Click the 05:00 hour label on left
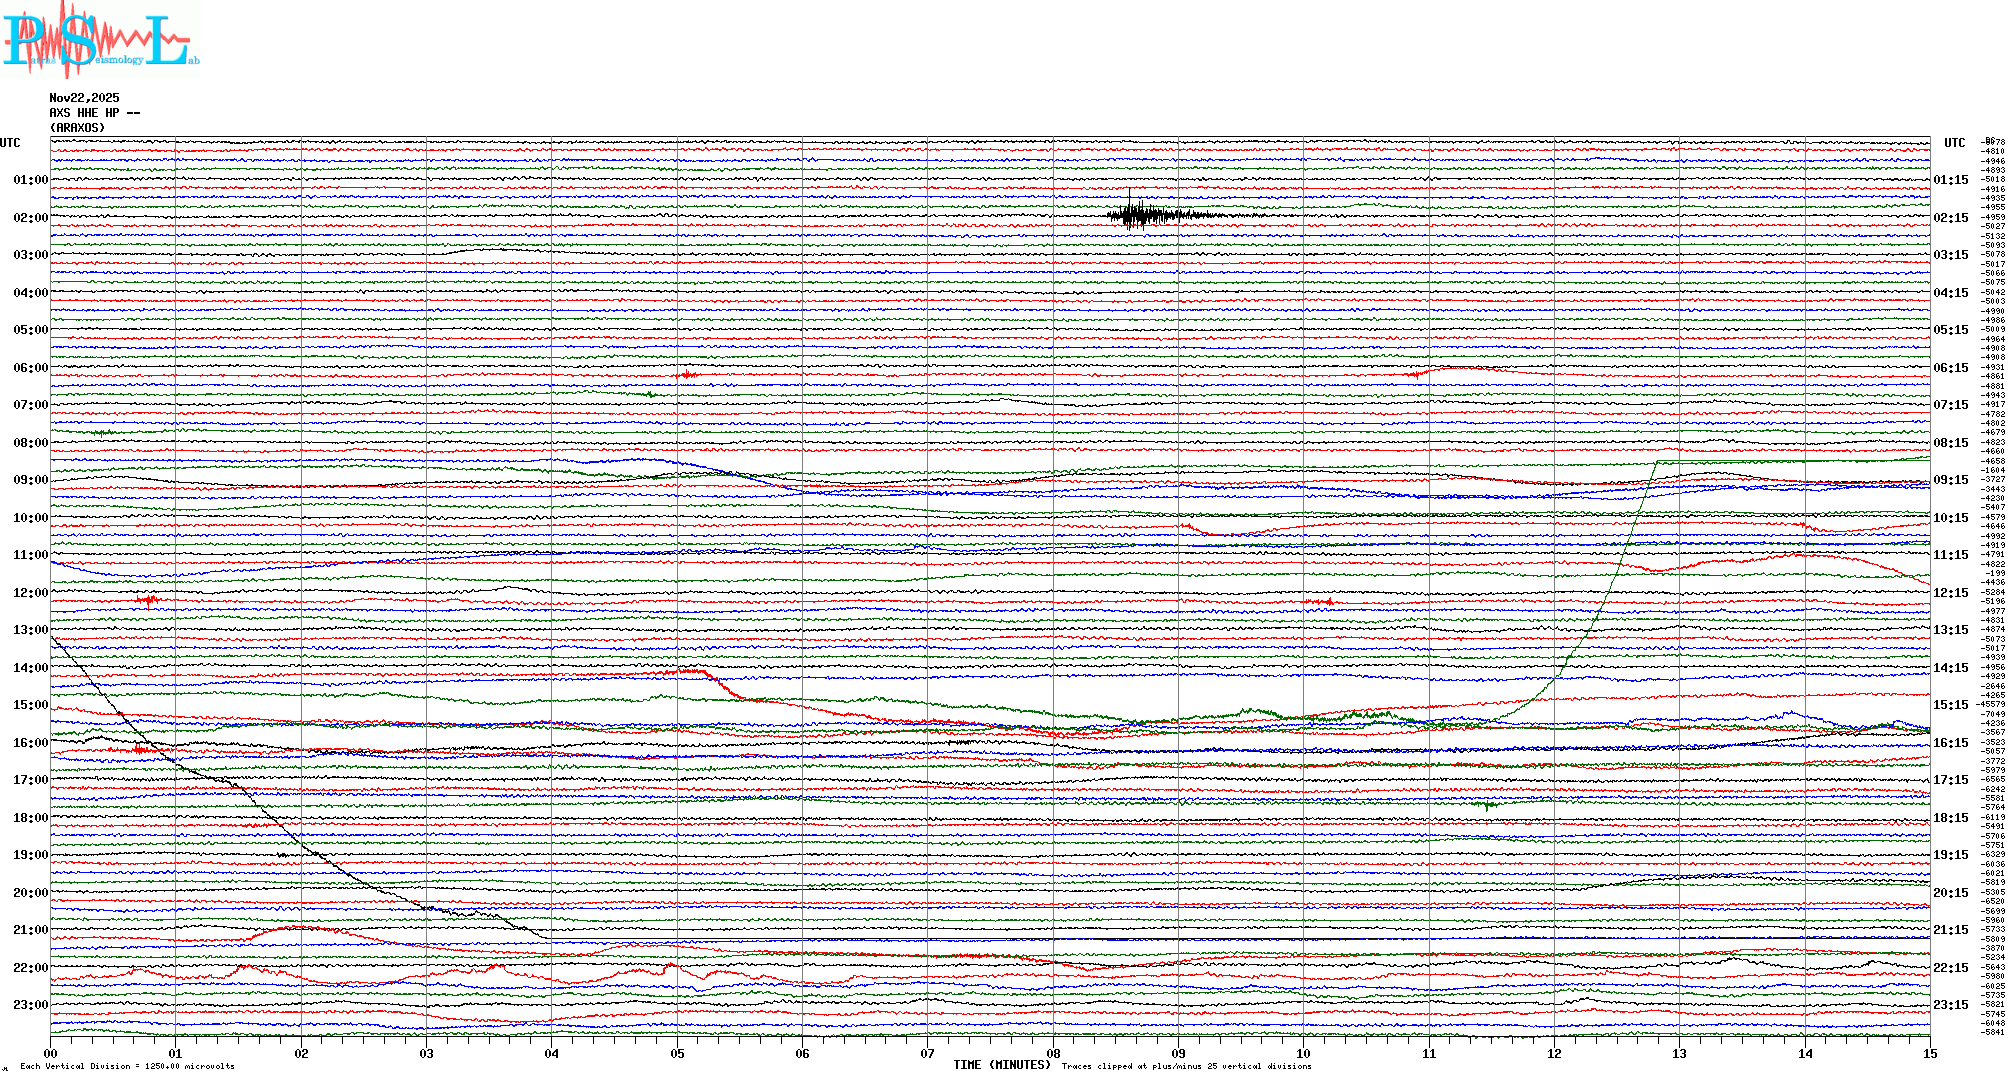Image resolution: width=2010 pixels, height=1080 pixels. click(30, 330)
